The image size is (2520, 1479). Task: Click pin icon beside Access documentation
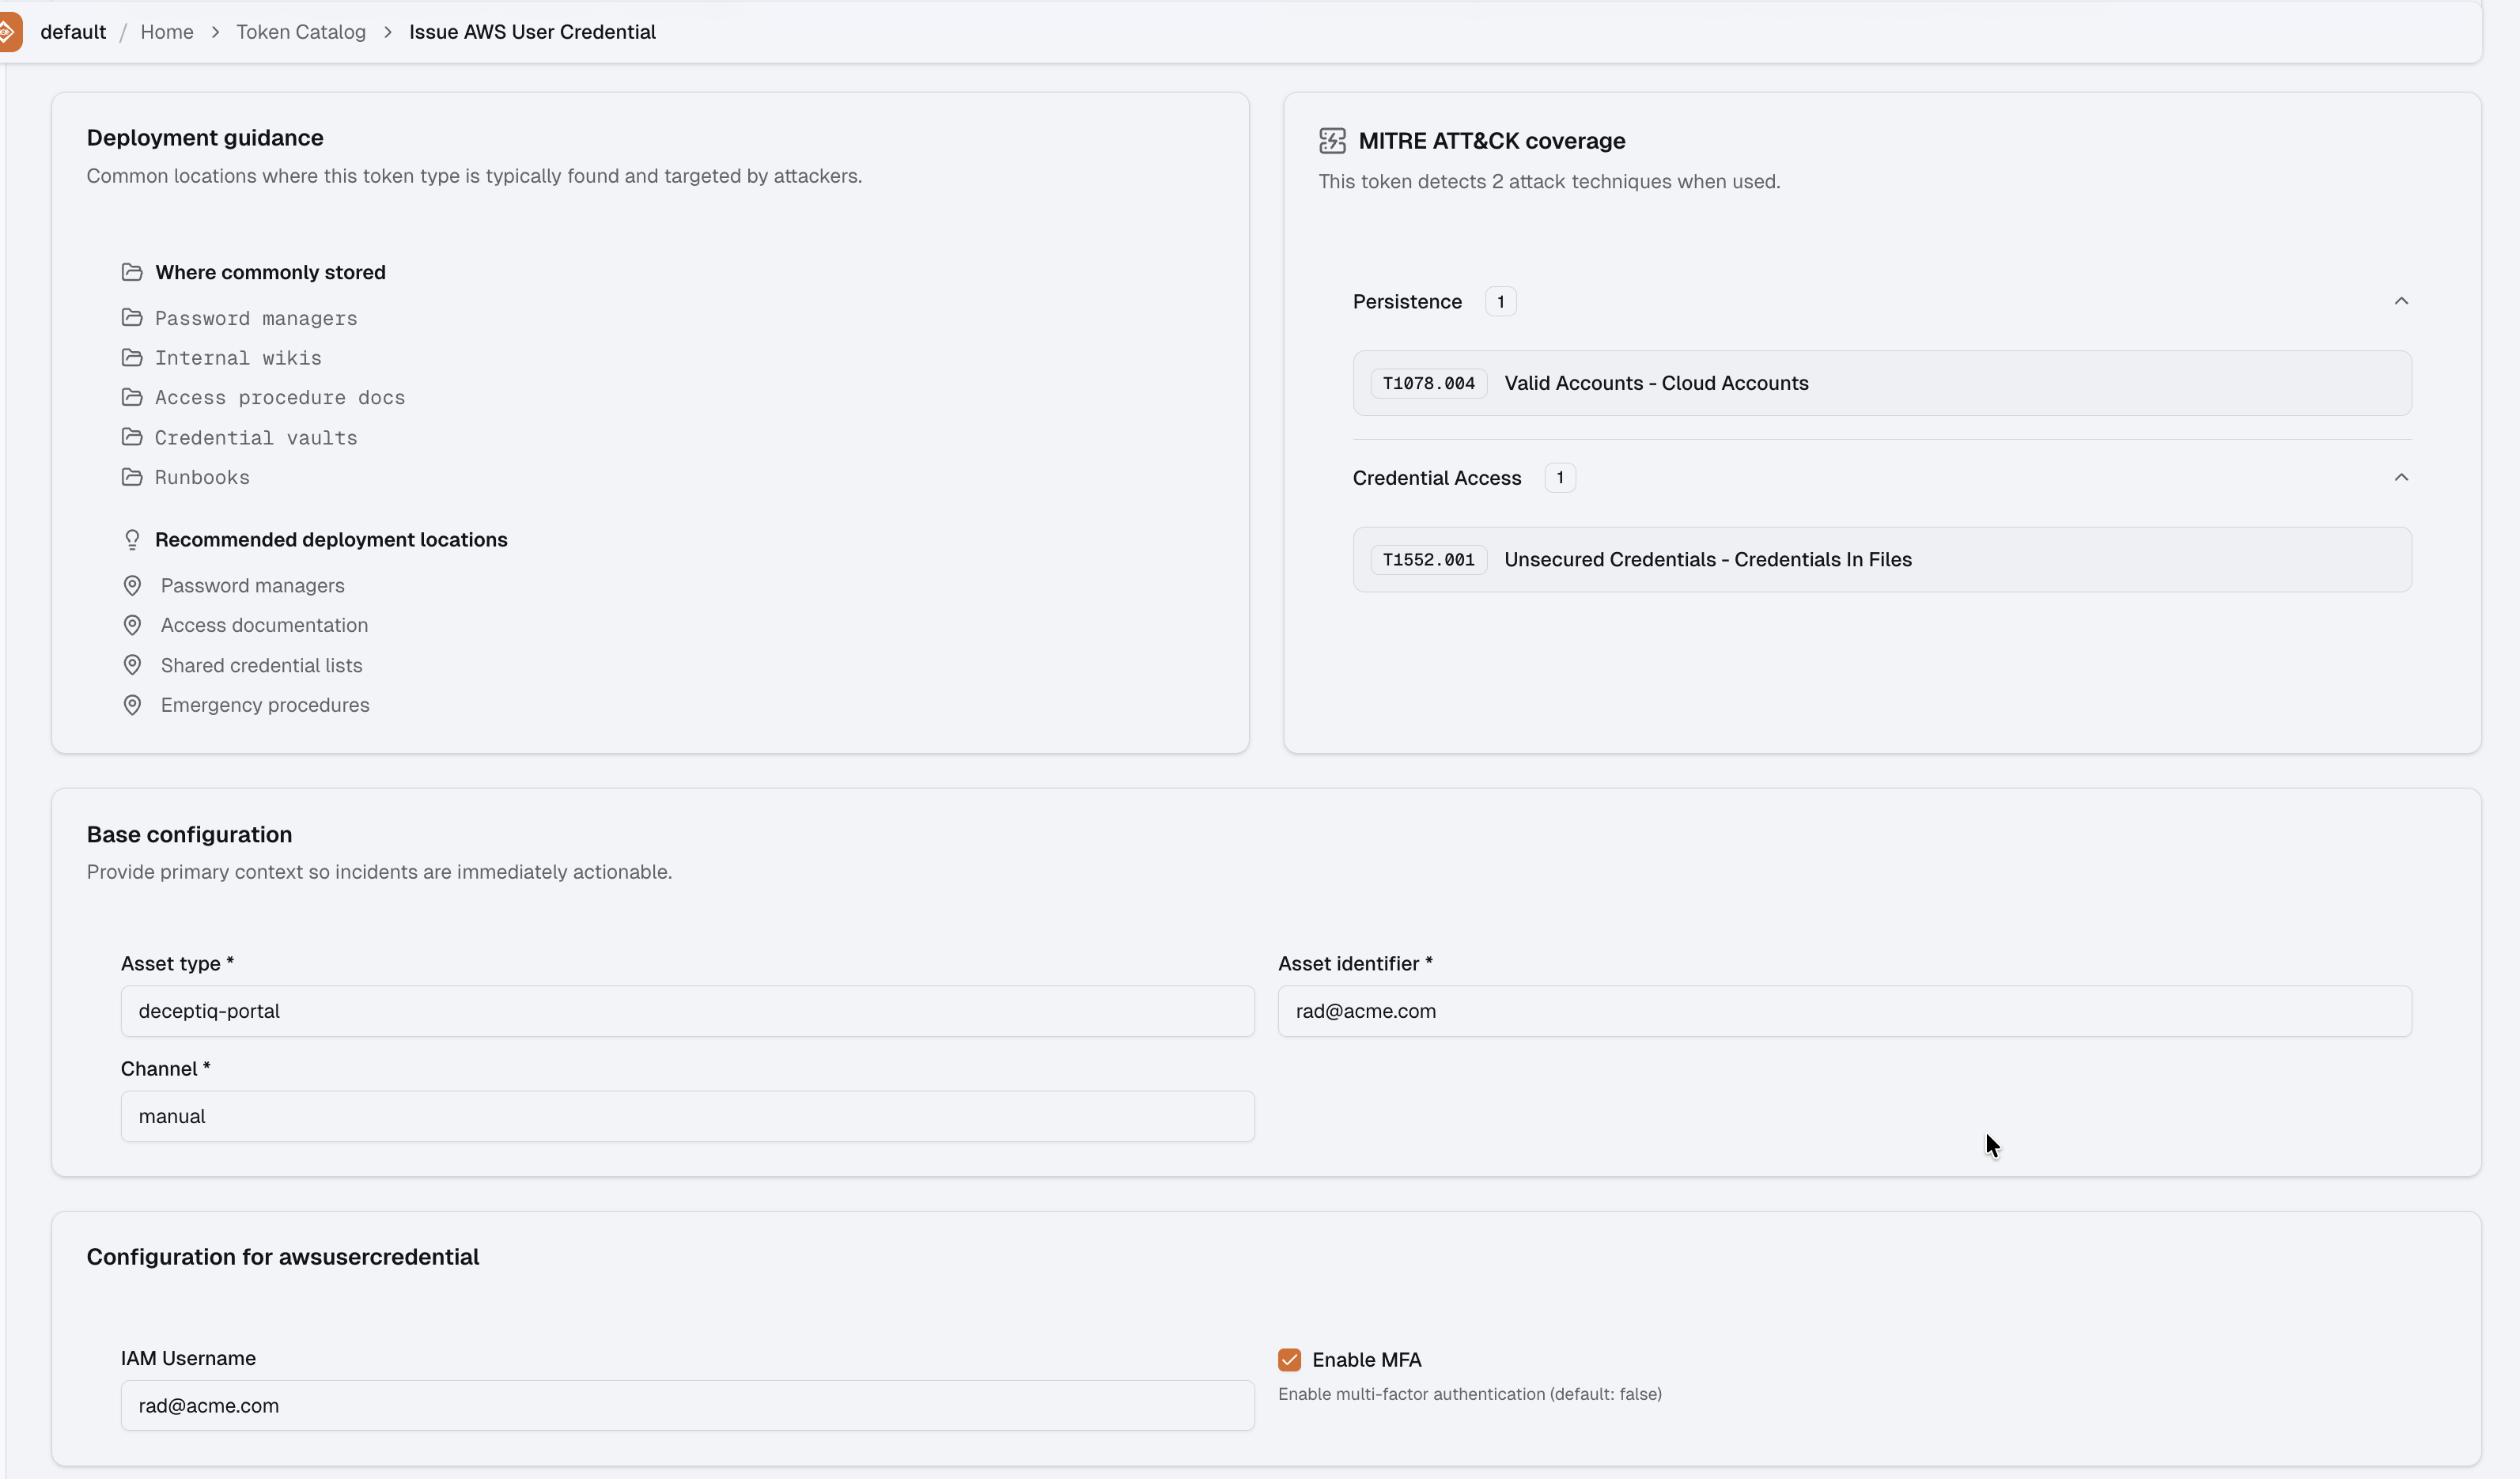tap(132, 625)
